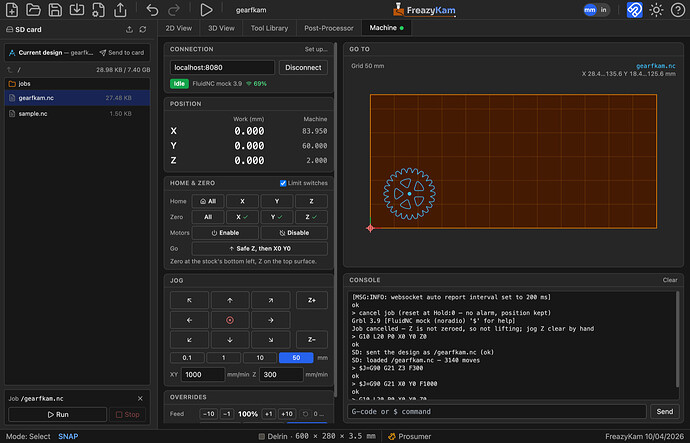Go up one folder level in SD card
Viewport: 690px width, 443px height.
(x=10, y=70)
